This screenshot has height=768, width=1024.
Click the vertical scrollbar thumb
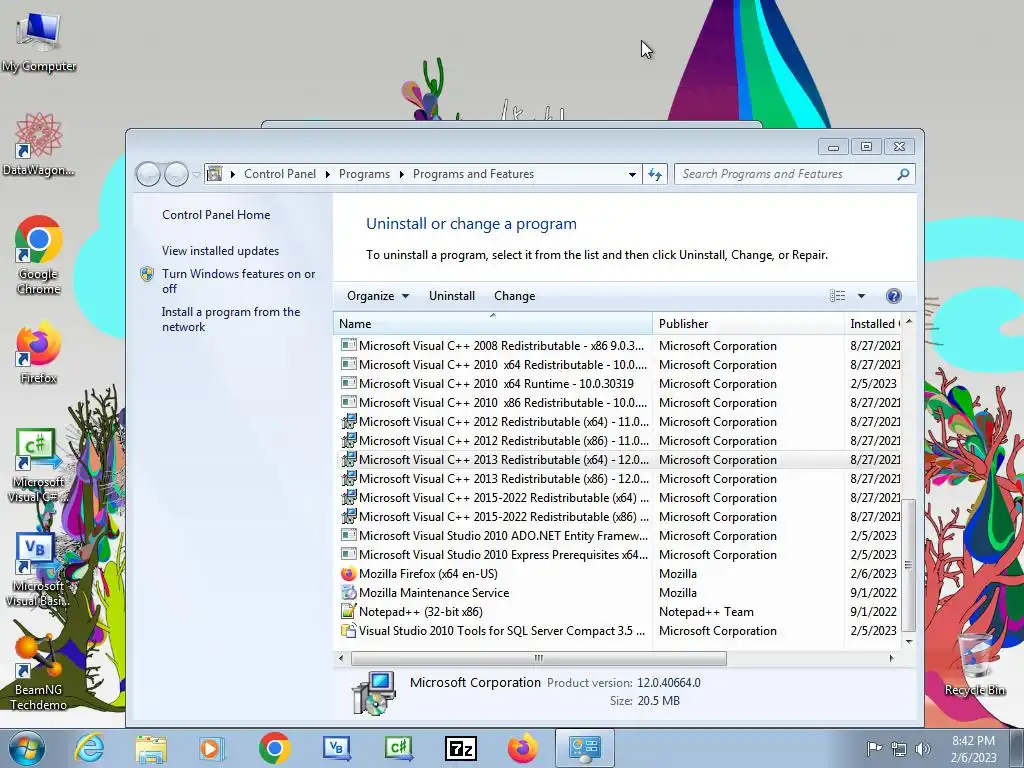click(908, 565)
